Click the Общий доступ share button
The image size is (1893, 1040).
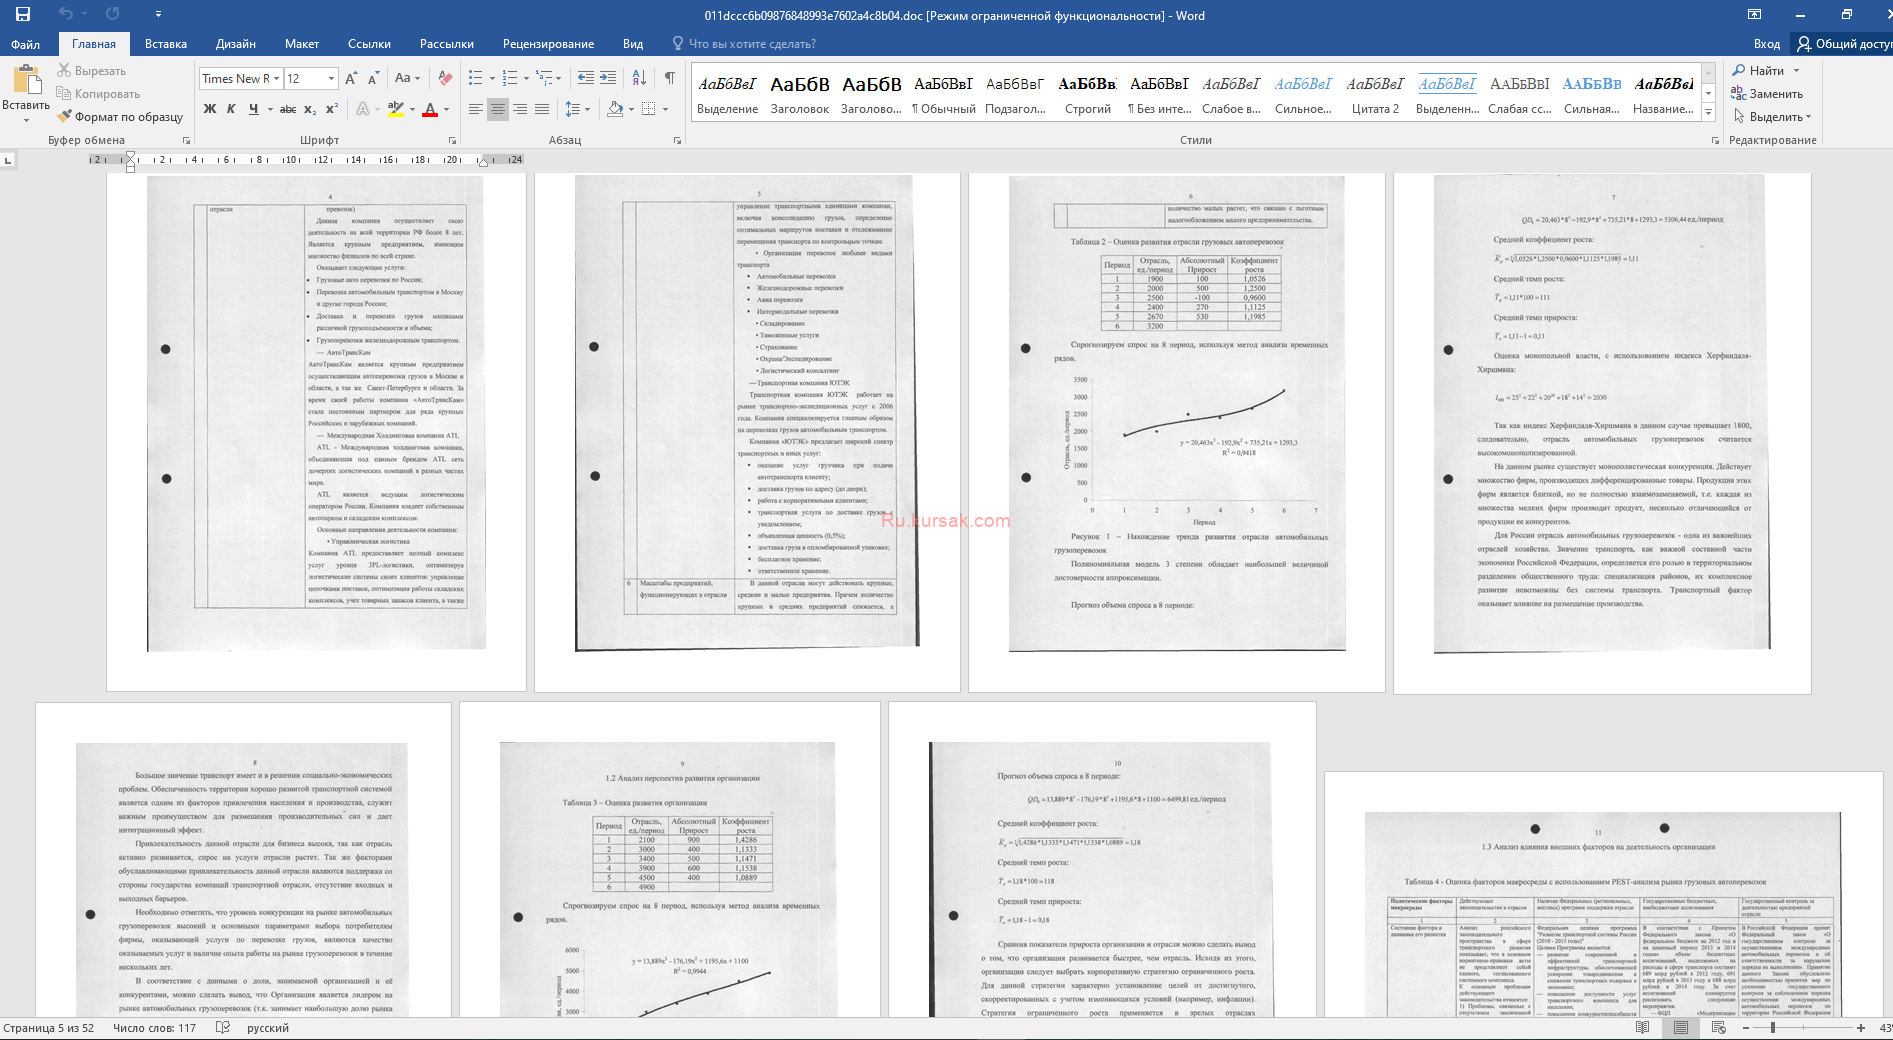[1844, 44]
